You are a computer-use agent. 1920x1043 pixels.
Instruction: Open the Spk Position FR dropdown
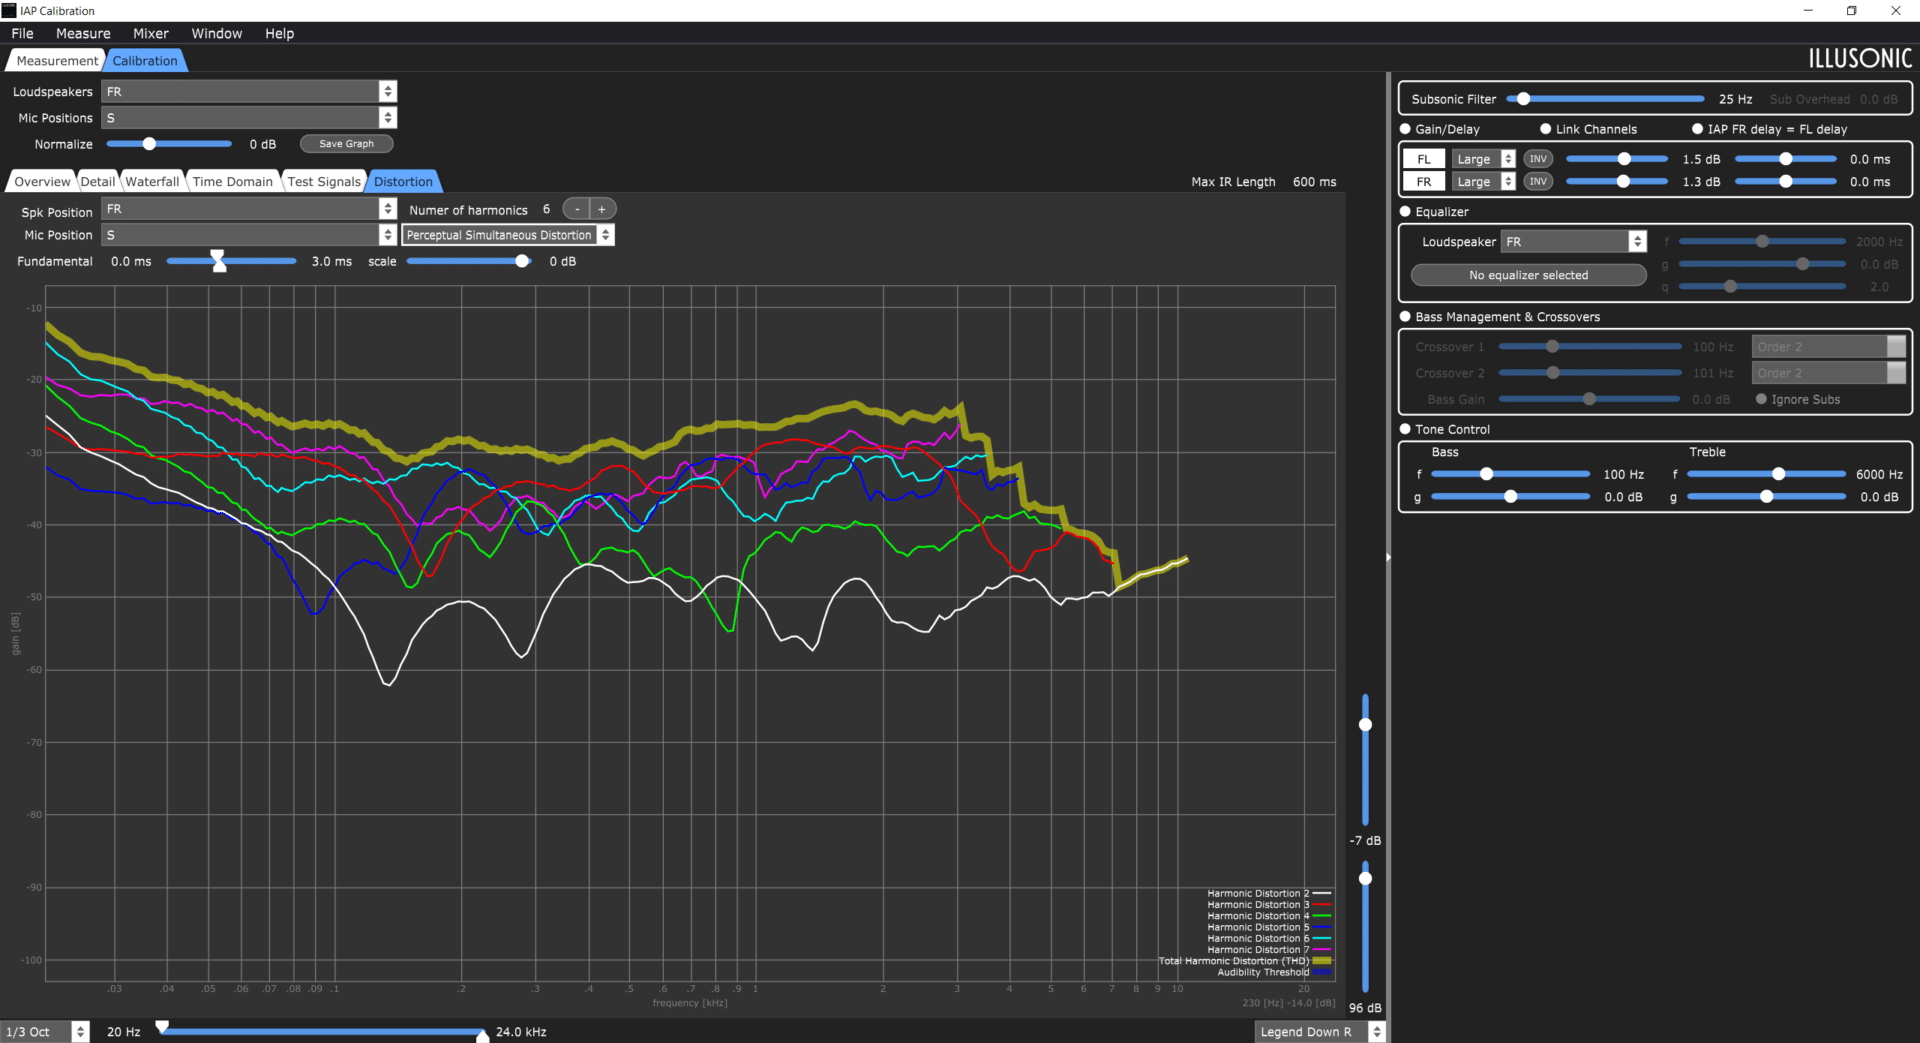click(249, 209)
